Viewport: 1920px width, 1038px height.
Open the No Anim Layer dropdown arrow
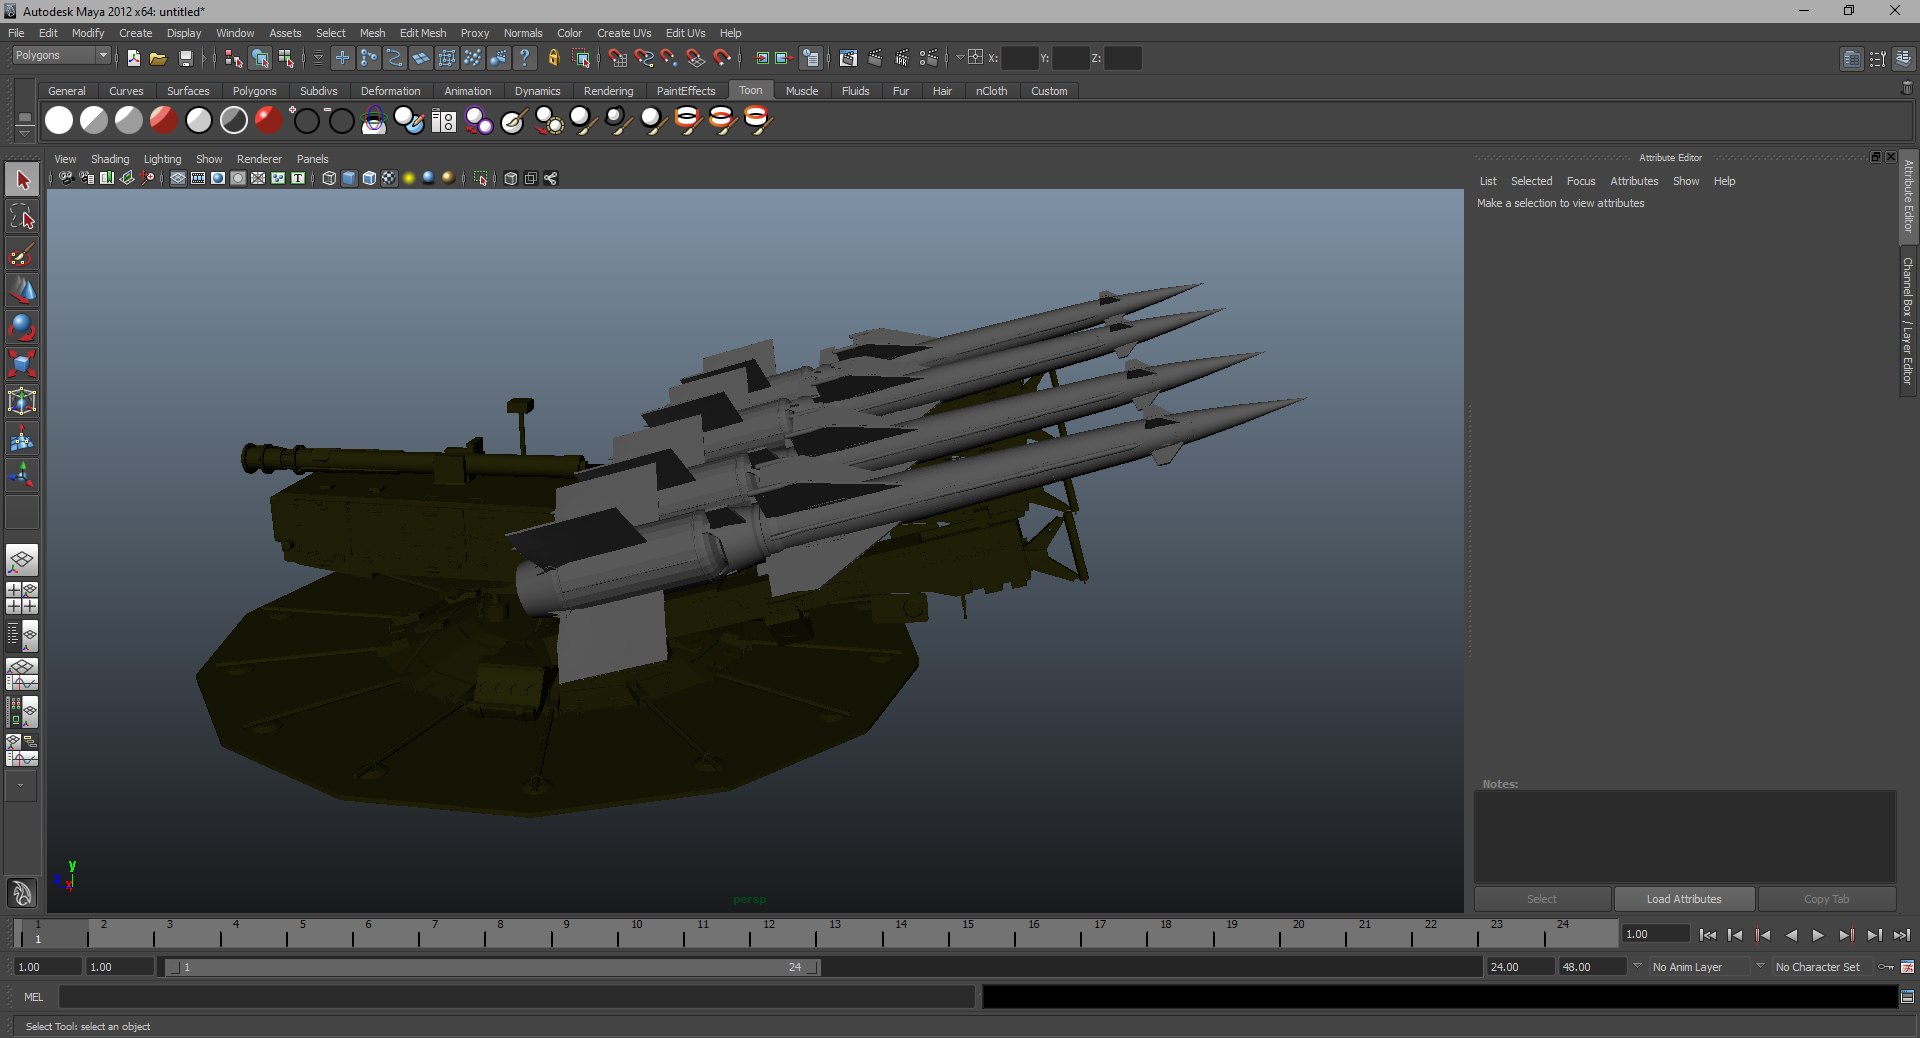(1637, 967)
